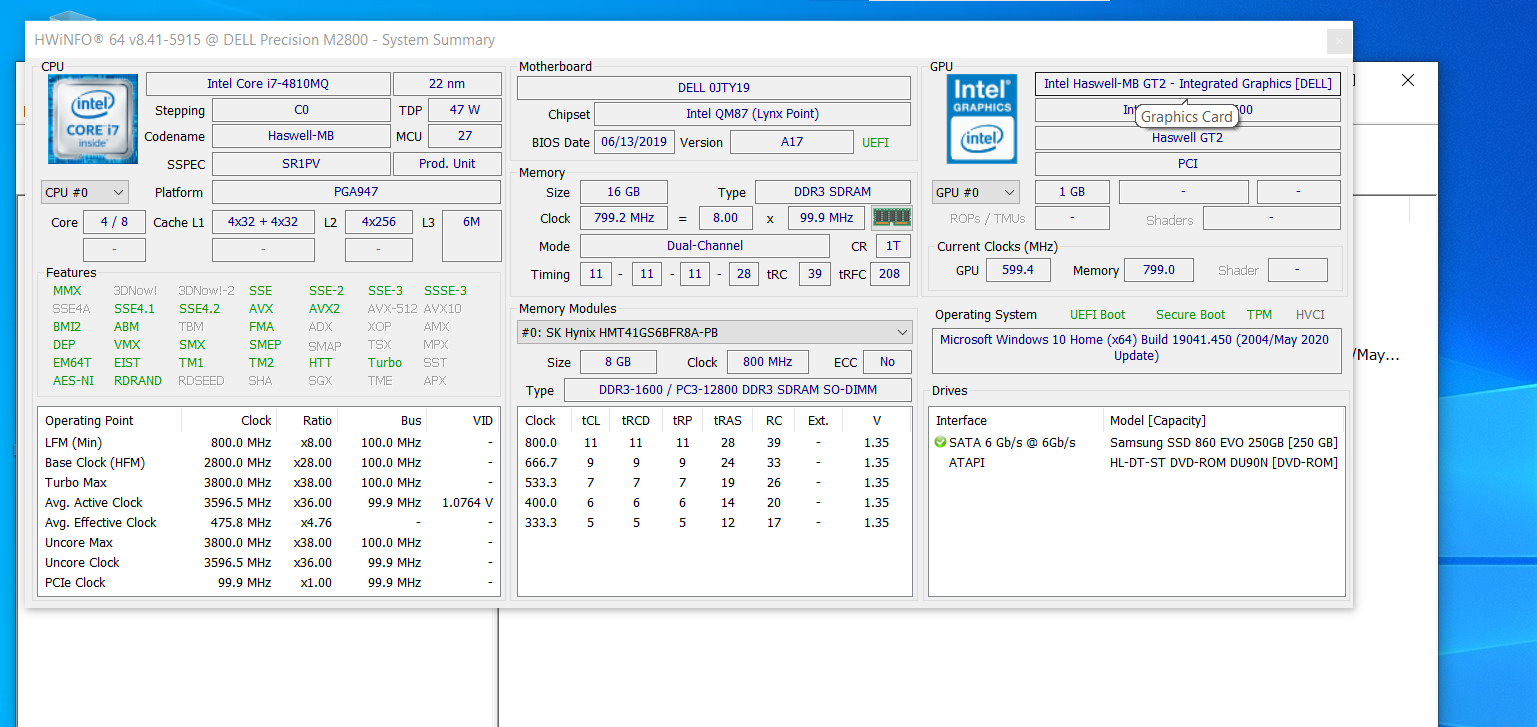Image resolution: width=1537 pixels, height=727 pixels.
Task: Click the L2 cache value 4x256
Action: [x=379, y=222]
